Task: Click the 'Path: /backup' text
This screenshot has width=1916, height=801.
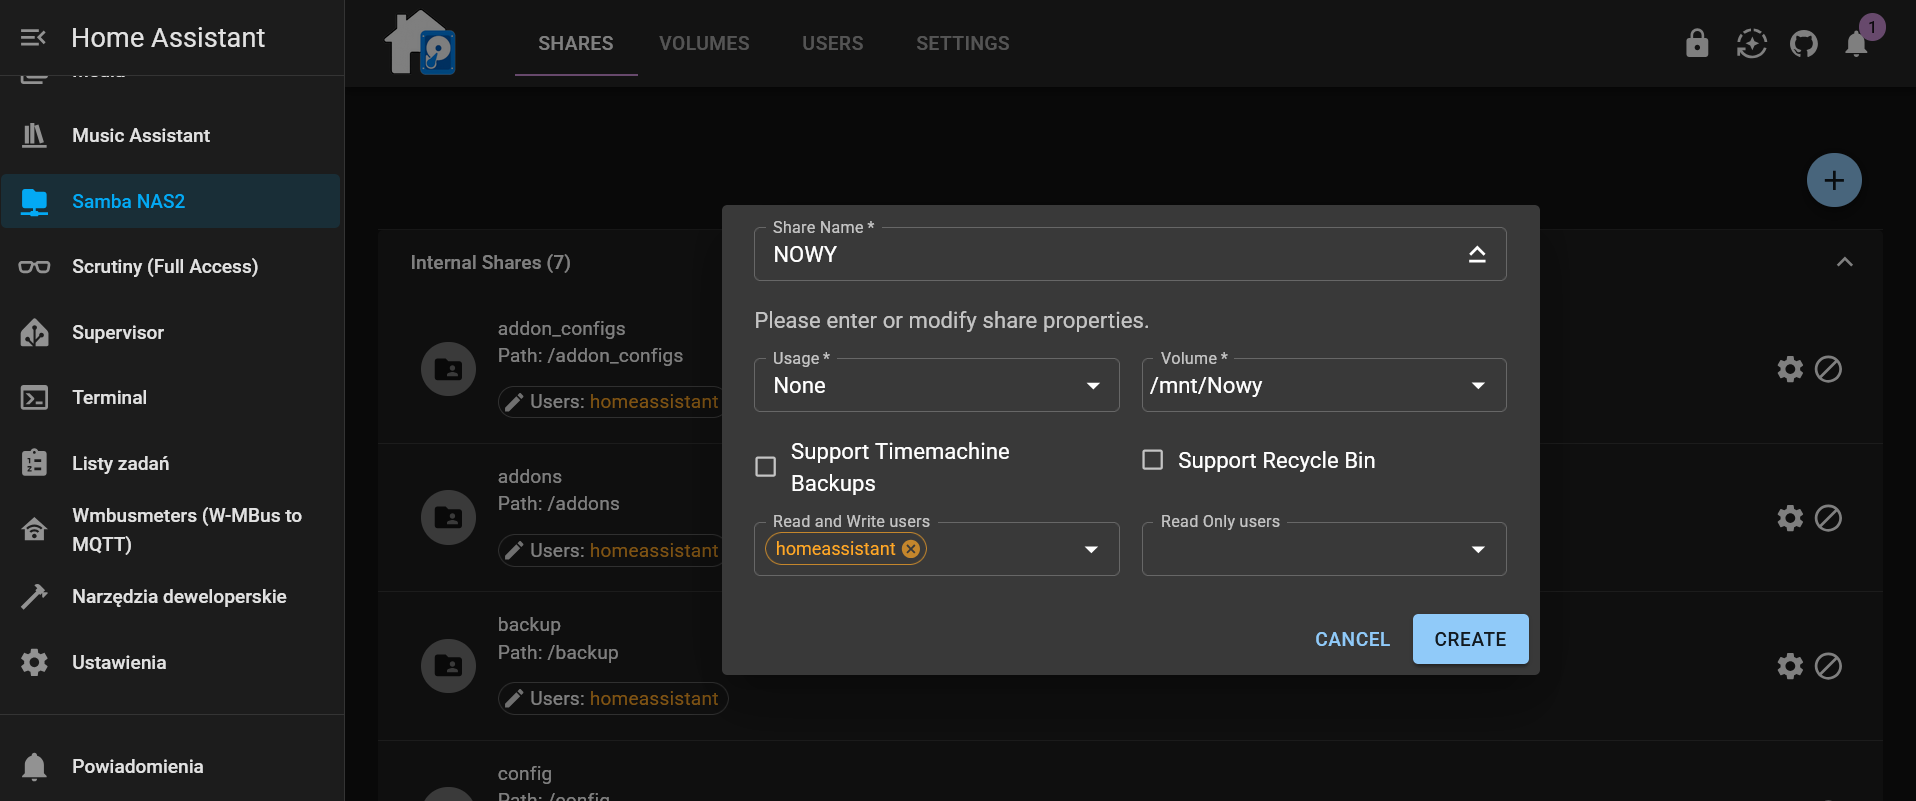Action: (558, 652)
